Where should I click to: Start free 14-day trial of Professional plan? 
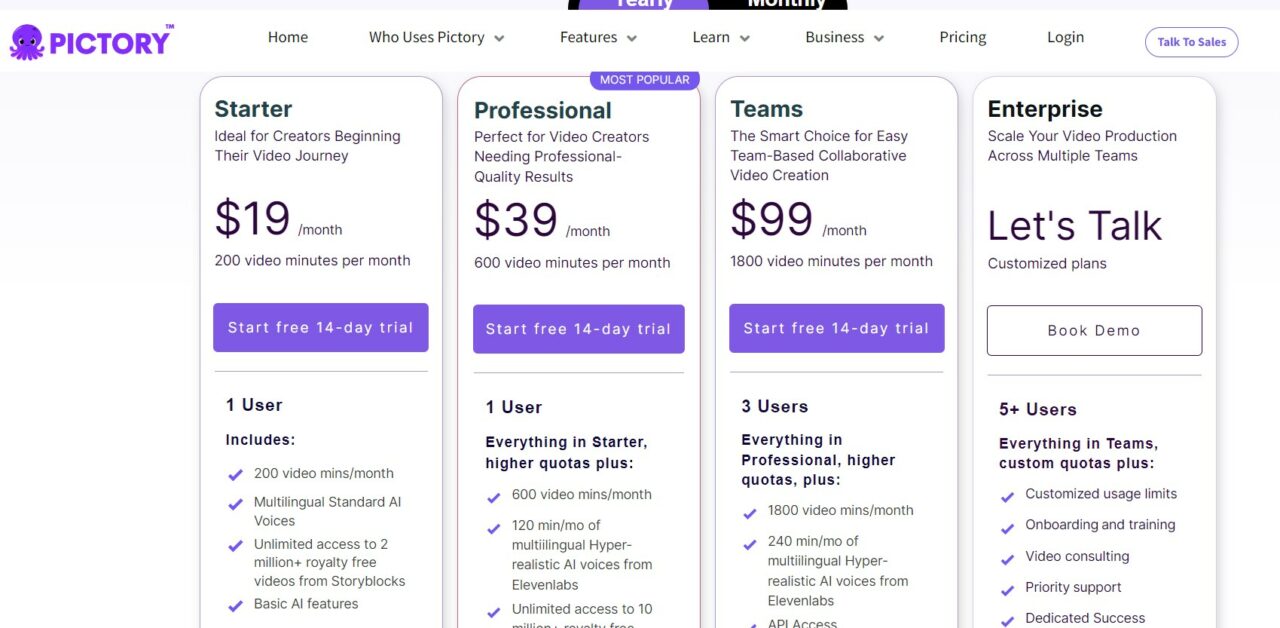click(578, 327)
